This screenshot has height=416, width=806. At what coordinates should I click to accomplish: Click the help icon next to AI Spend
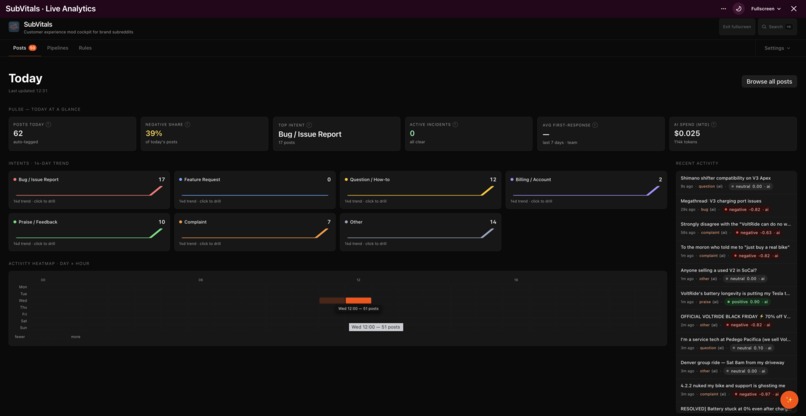tap(713, 124)
